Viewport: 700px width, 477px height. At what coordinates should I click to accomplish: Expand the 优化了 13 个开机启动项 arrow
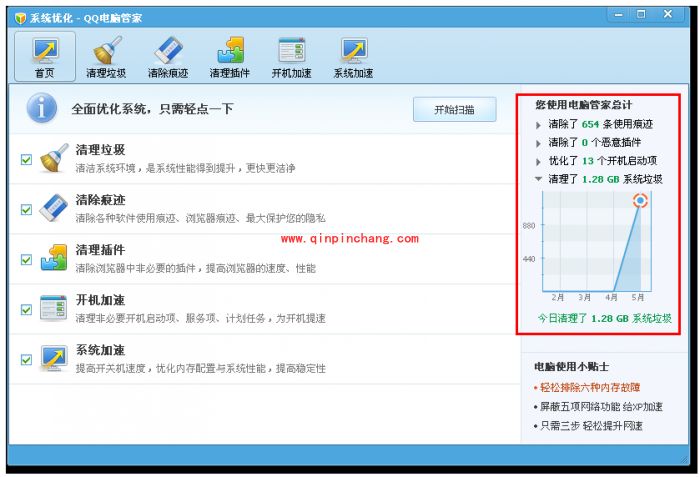[x=538, y=162]
